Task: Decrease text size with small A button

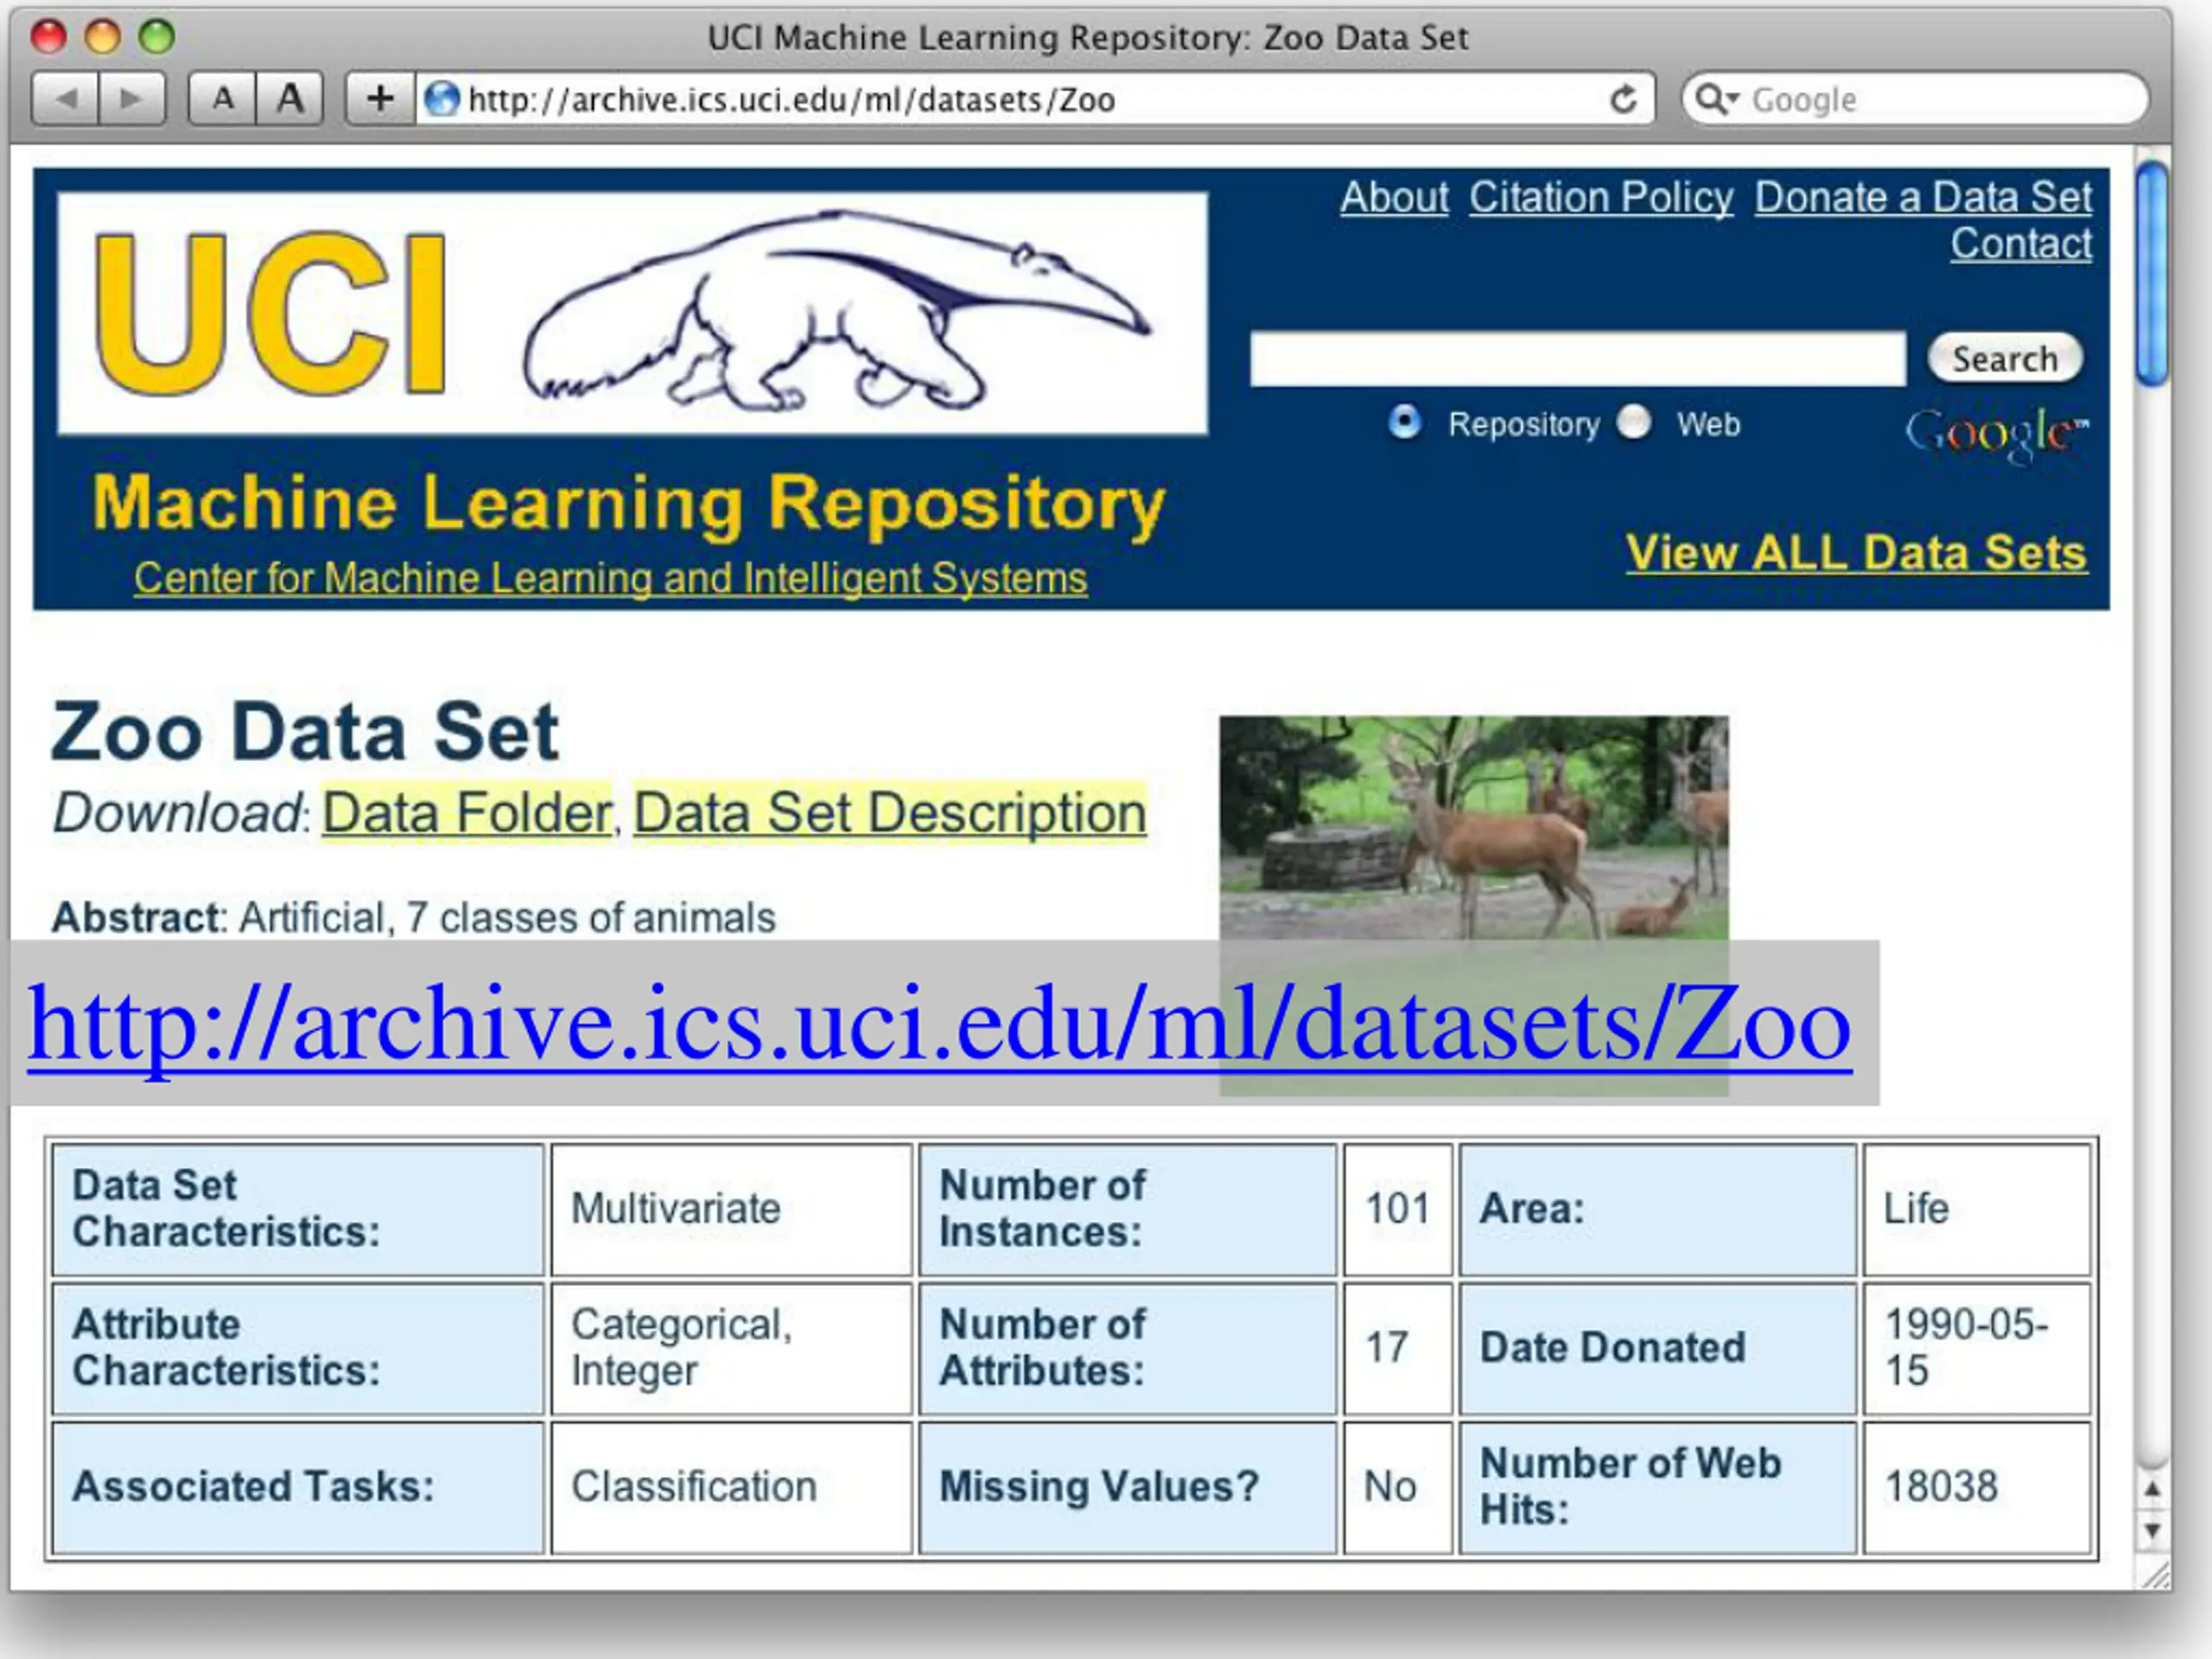Action: pyautogui.click(x=223, y=99)
